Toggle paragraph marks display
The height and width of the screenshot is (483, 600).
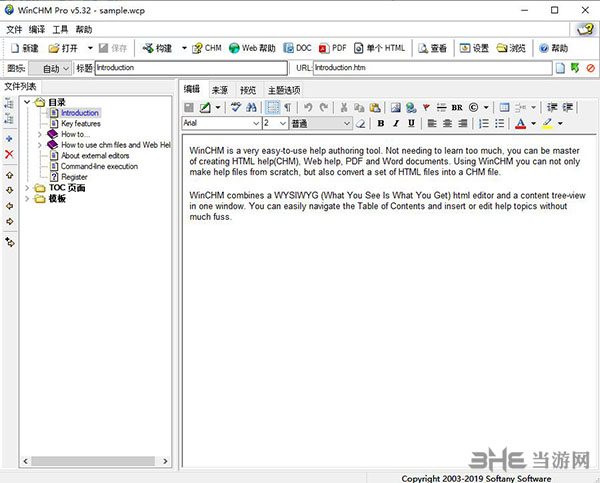click(x=287, y=108)
